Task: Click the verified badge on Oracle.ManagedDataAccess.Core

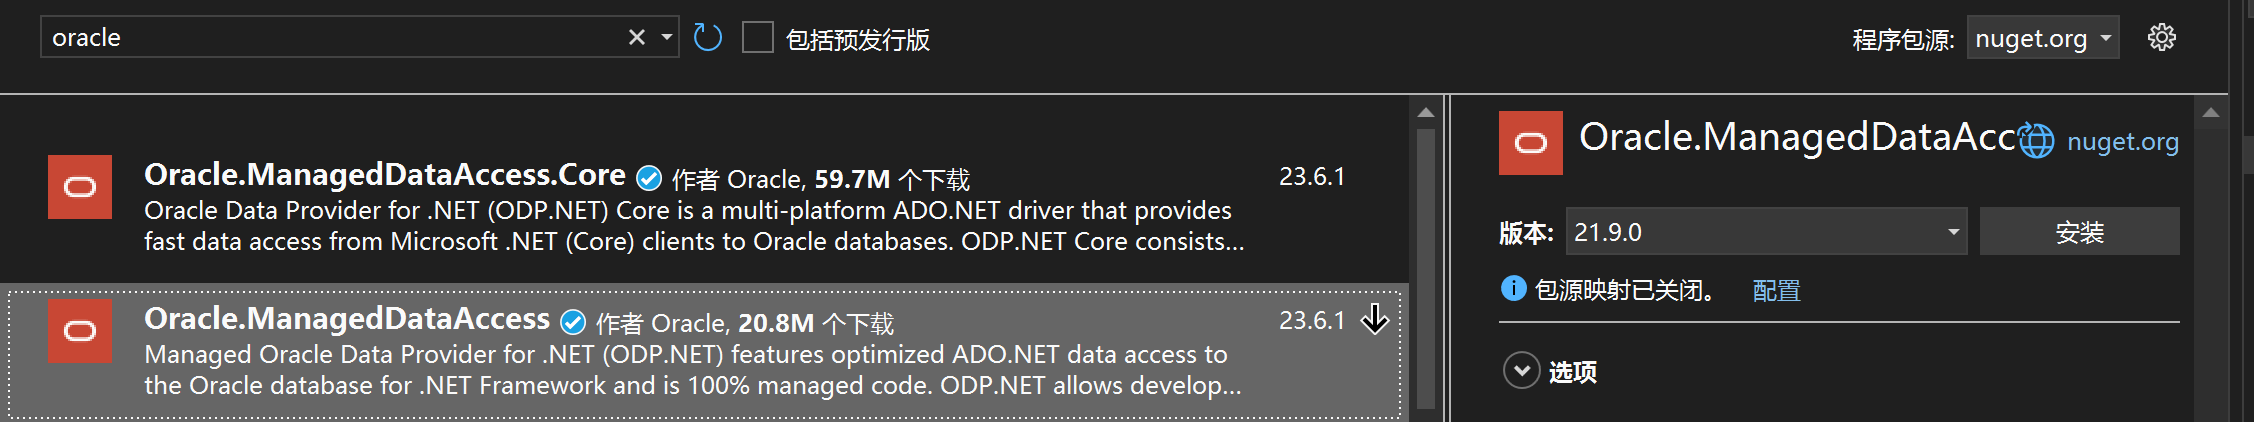Action: tap(649, 179)
